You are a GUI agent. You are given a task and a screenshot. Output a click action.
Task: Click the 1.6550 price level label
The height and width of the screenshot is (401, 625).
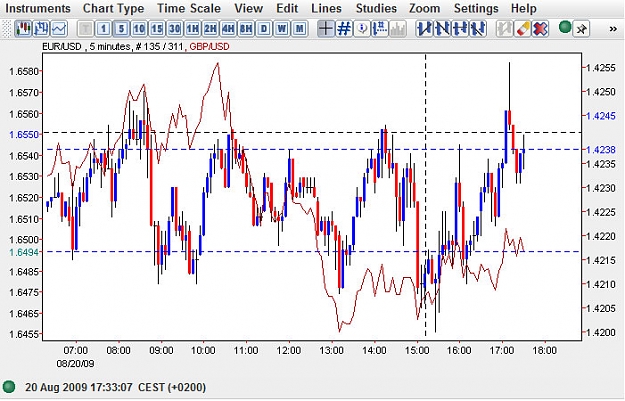click(x=24, y=135)
